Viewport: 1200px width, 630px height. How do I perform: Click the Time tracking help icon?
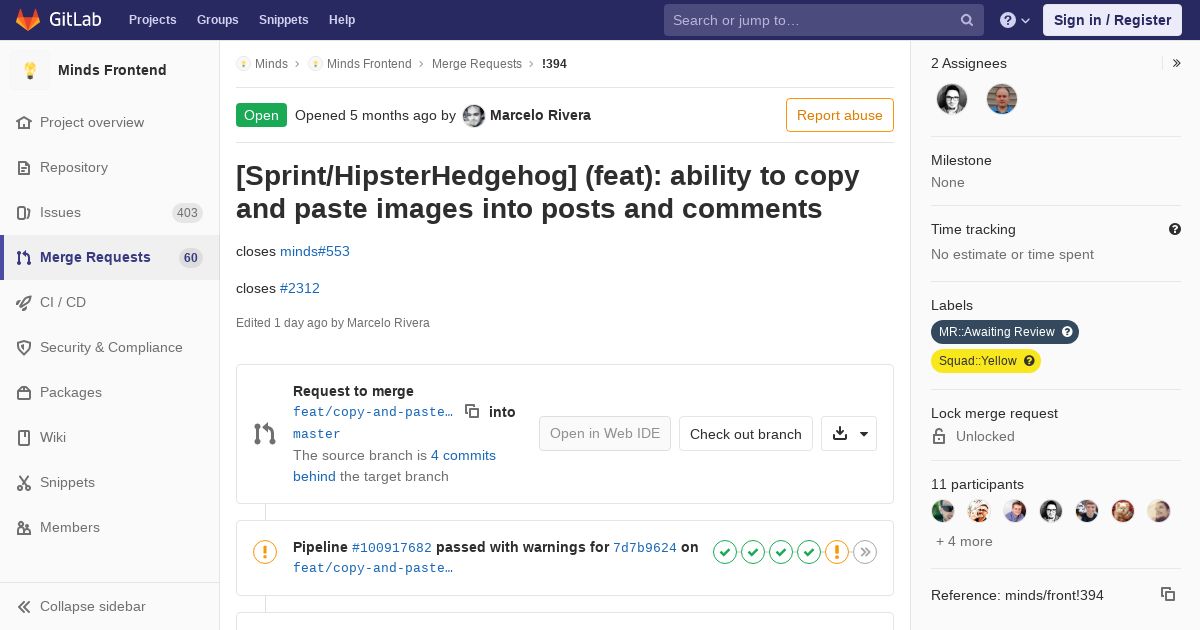click(1175, 229)
